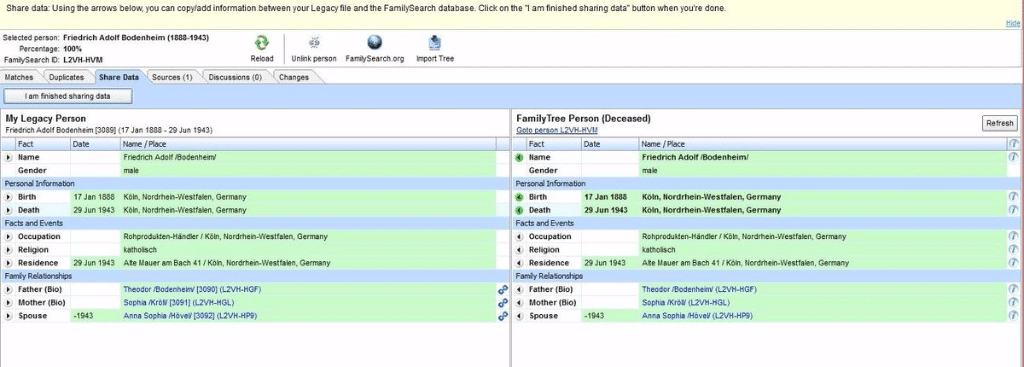Click the Refresh button
This screenshot has height=367, width=1024.
point(999,123)
